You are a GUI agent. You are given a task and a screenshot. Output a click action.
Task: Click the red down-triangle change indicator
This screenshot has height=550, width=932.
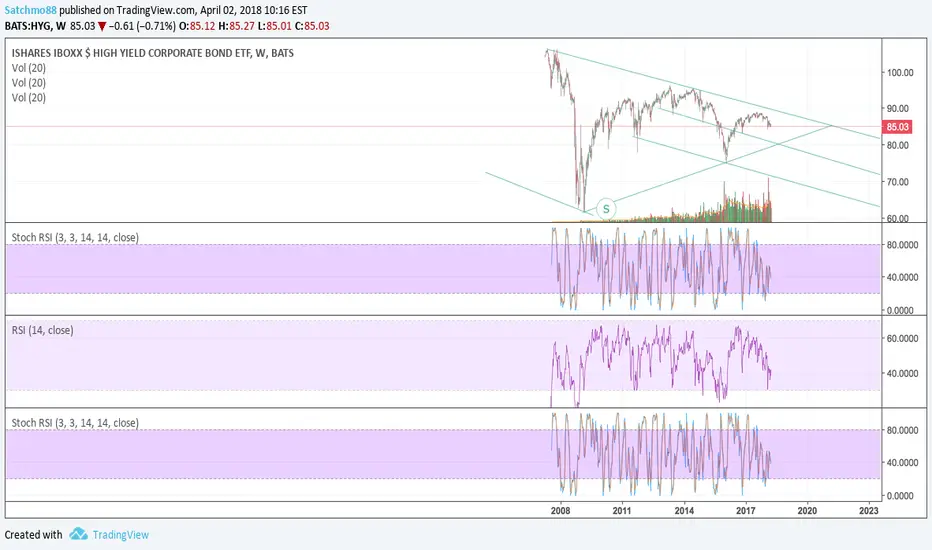[x=102, y=26]
